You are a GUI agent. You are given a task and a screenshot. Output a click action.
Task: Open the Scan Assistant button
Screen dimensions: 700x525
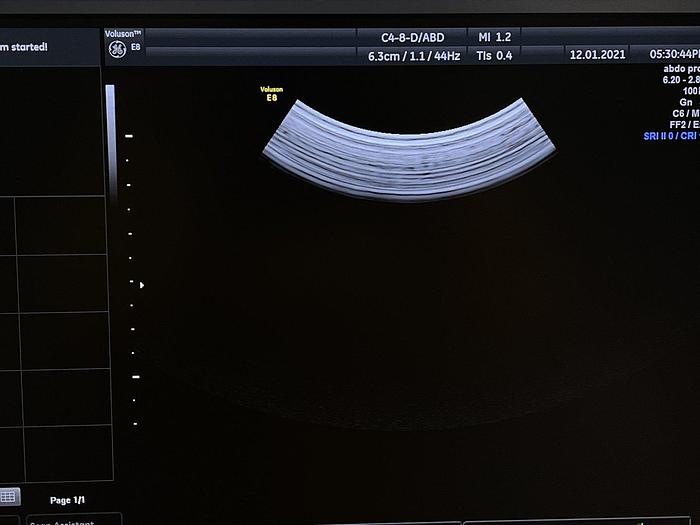(60, 520)
